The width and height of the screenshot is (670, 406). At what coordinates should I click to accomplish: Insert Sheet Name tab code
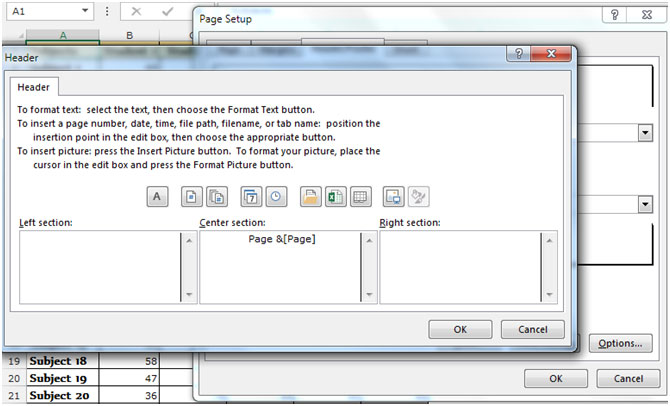tap(360, 197)
